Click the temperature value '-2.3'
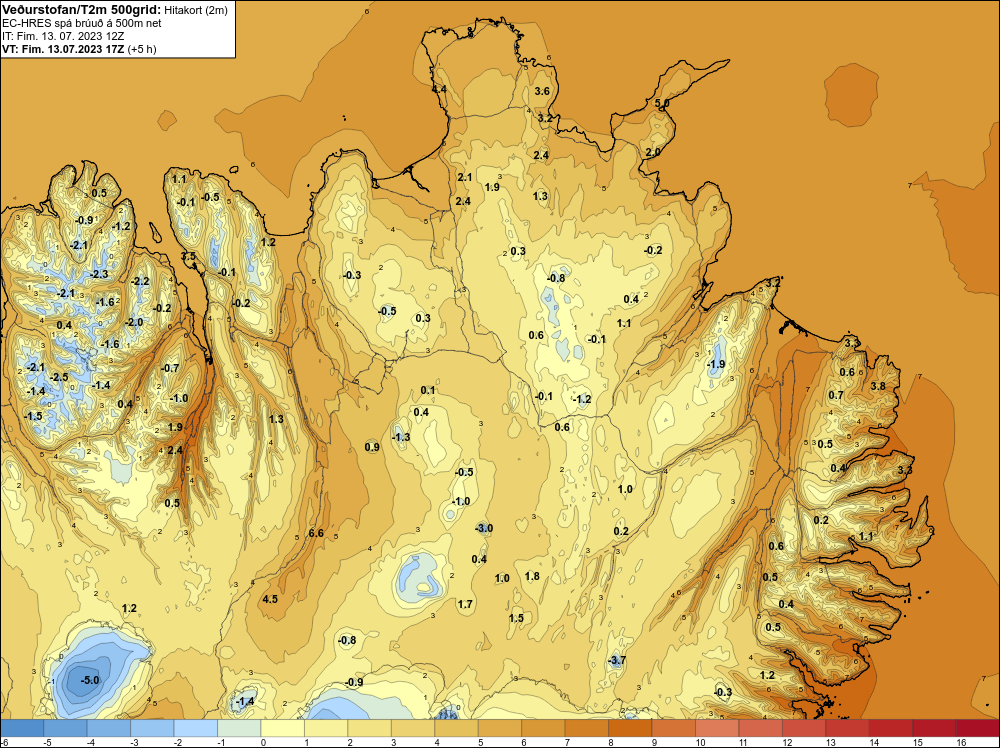 [99, 274]
